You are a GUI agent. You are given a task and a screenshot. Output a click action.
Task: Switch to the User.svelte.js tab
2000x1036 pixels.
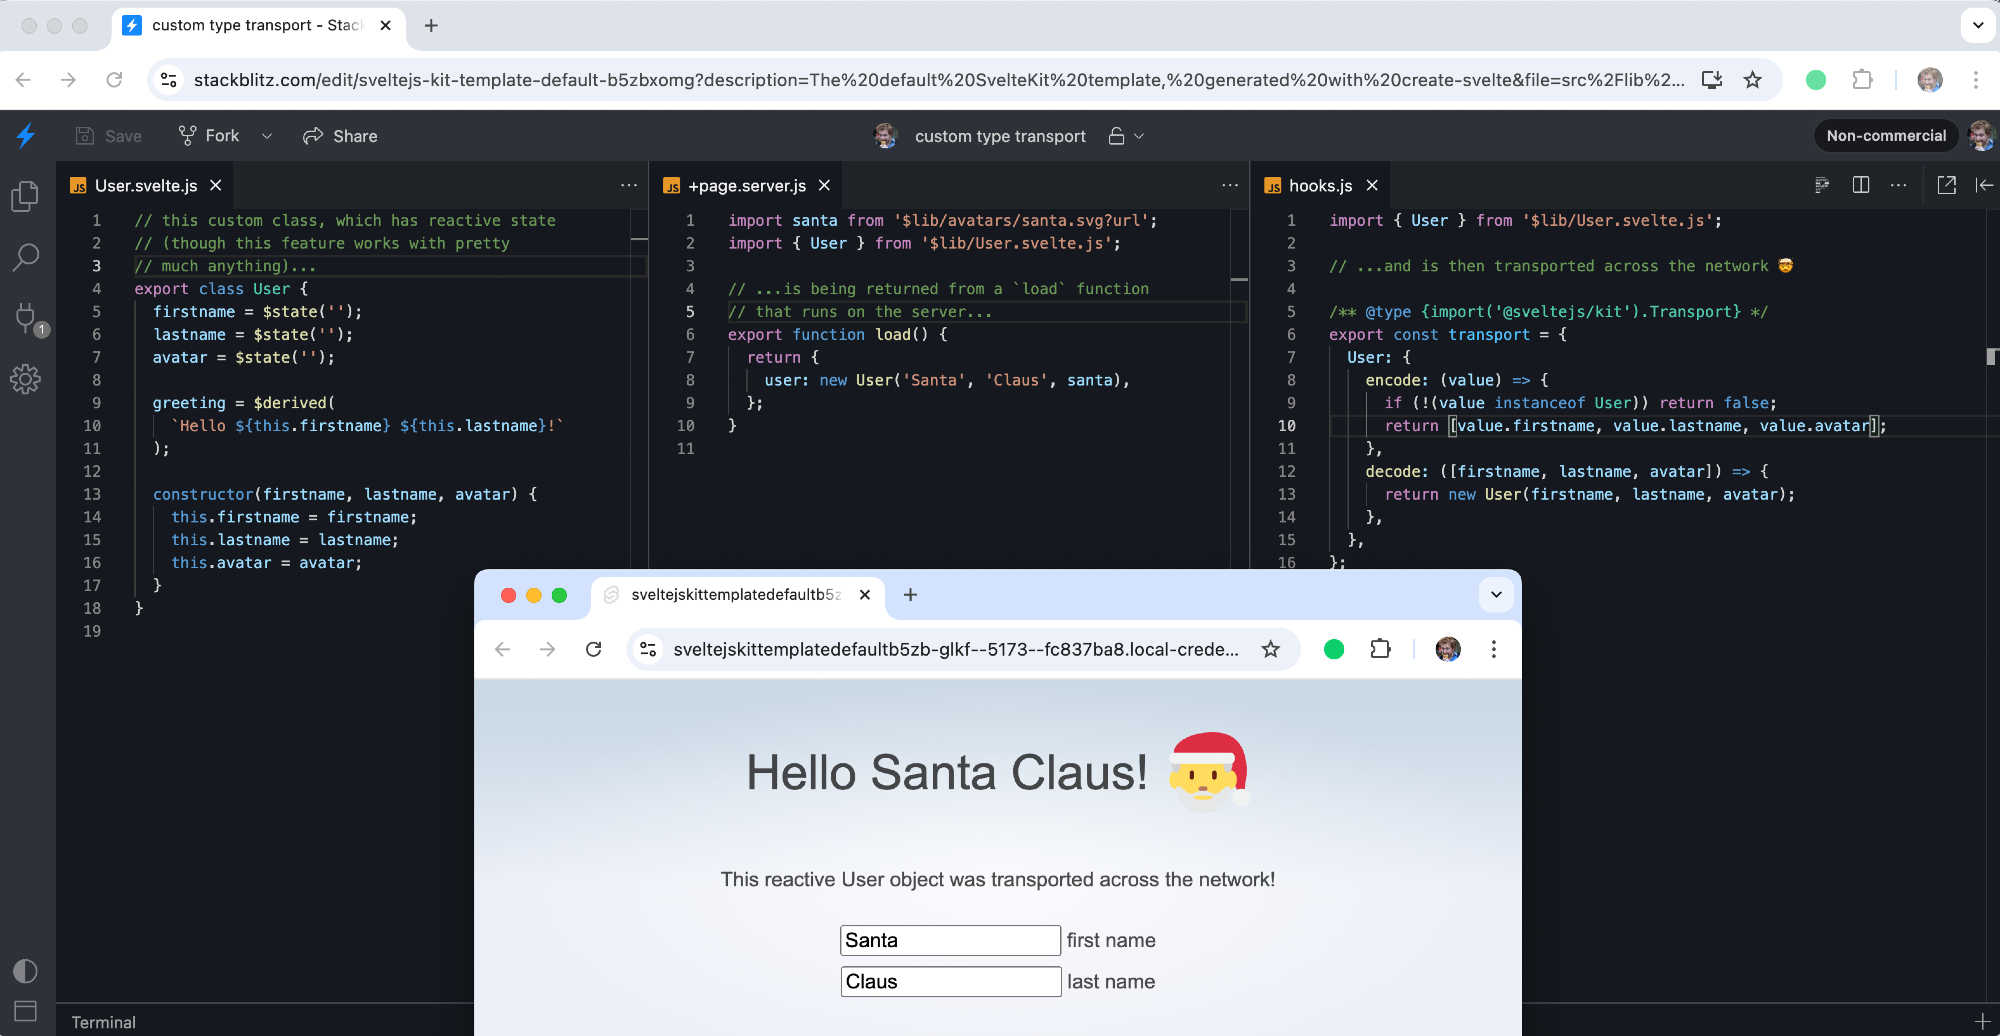tap(146, 186)
